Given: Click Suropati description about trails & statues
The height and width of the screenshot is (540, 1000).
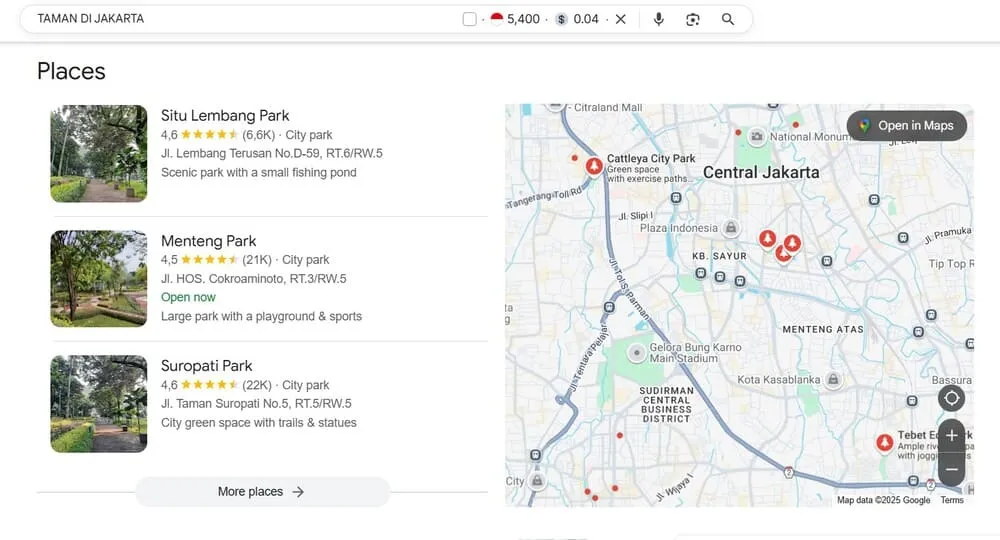Looking at the screenshot, I should tap(259, 423).
